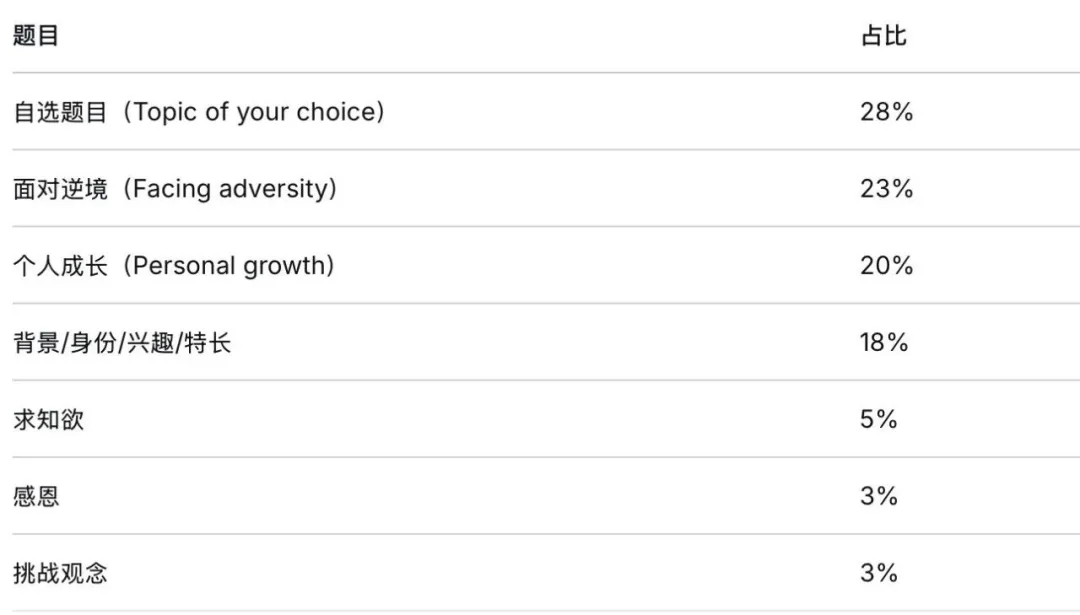The width and height of the screenshot is (1080, 615).
Task: Click the 兴趣 word in fourth row
Action: tap(150, 342)
